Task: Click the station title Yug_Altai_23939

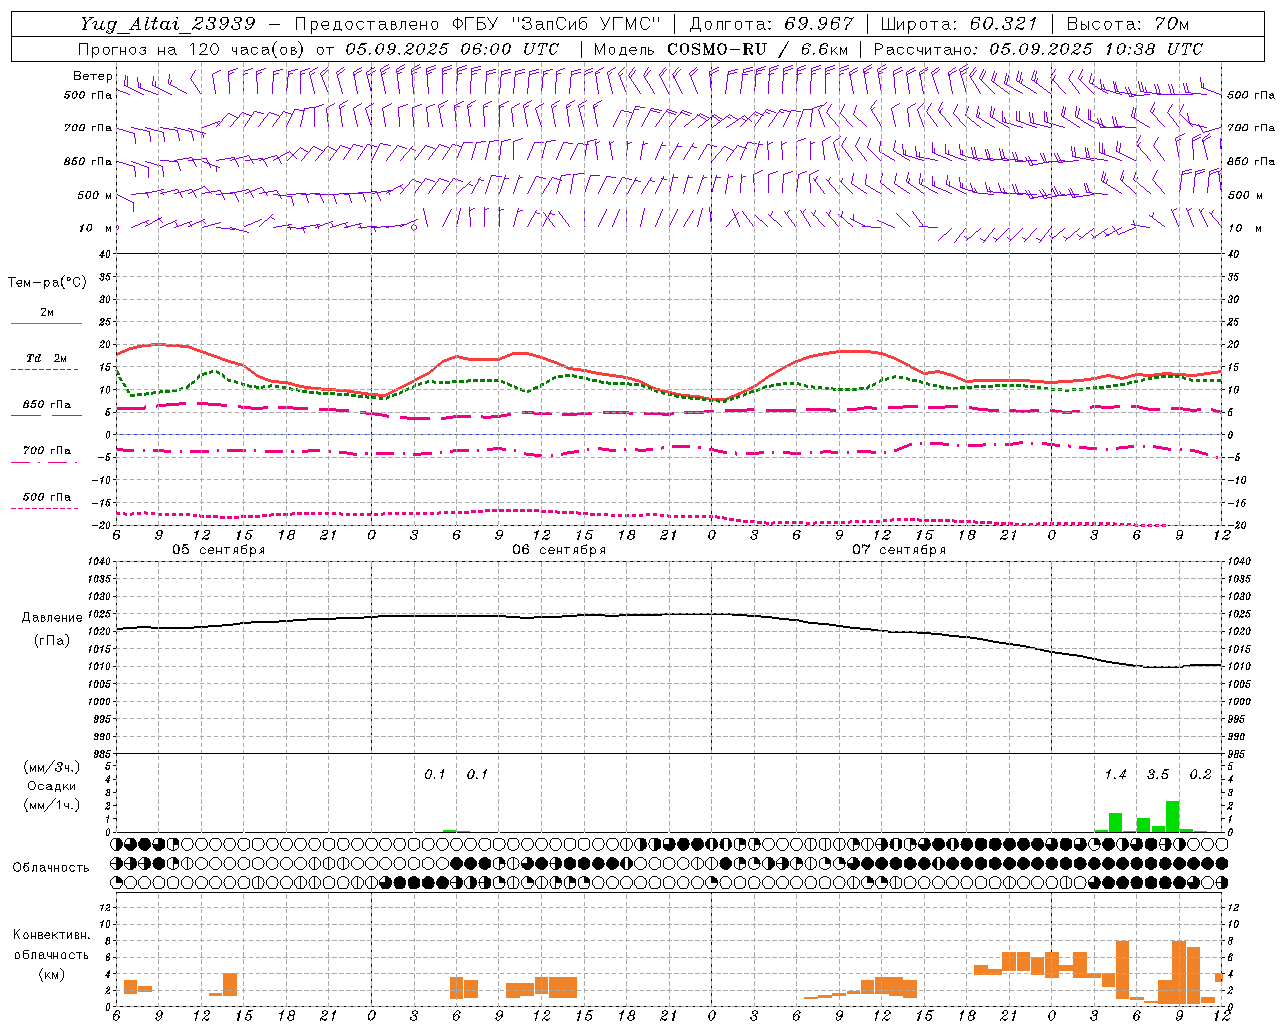Action: [x=168, y=24]
